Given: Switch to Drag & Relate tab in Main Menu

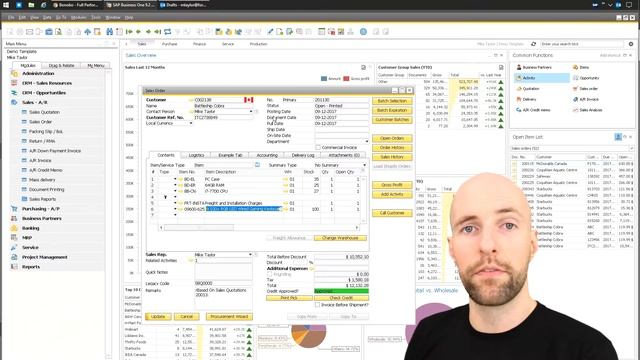Looking at the screenshot, I should (x=62, y=65).
